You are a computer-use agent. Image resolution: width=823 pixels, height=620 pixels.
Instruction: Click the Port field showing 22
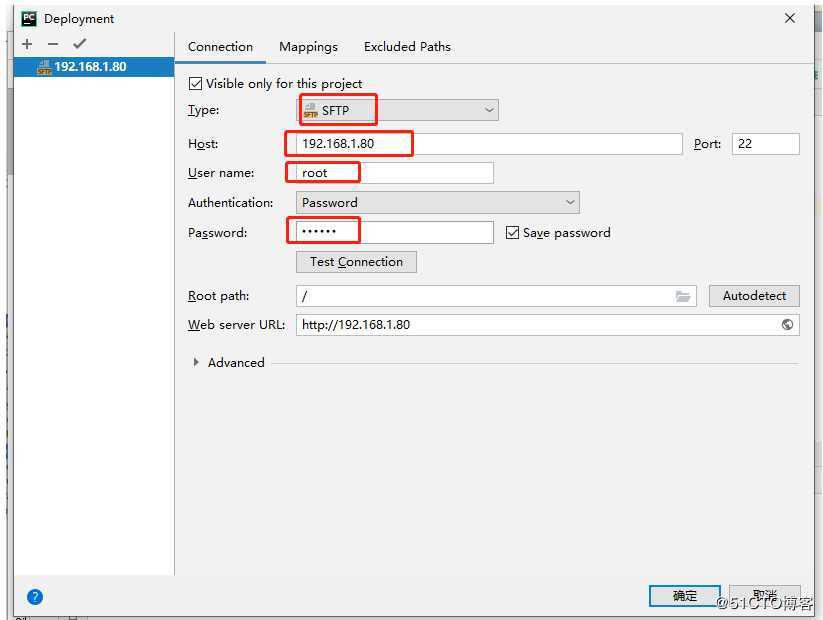click(x=766, y=144)
